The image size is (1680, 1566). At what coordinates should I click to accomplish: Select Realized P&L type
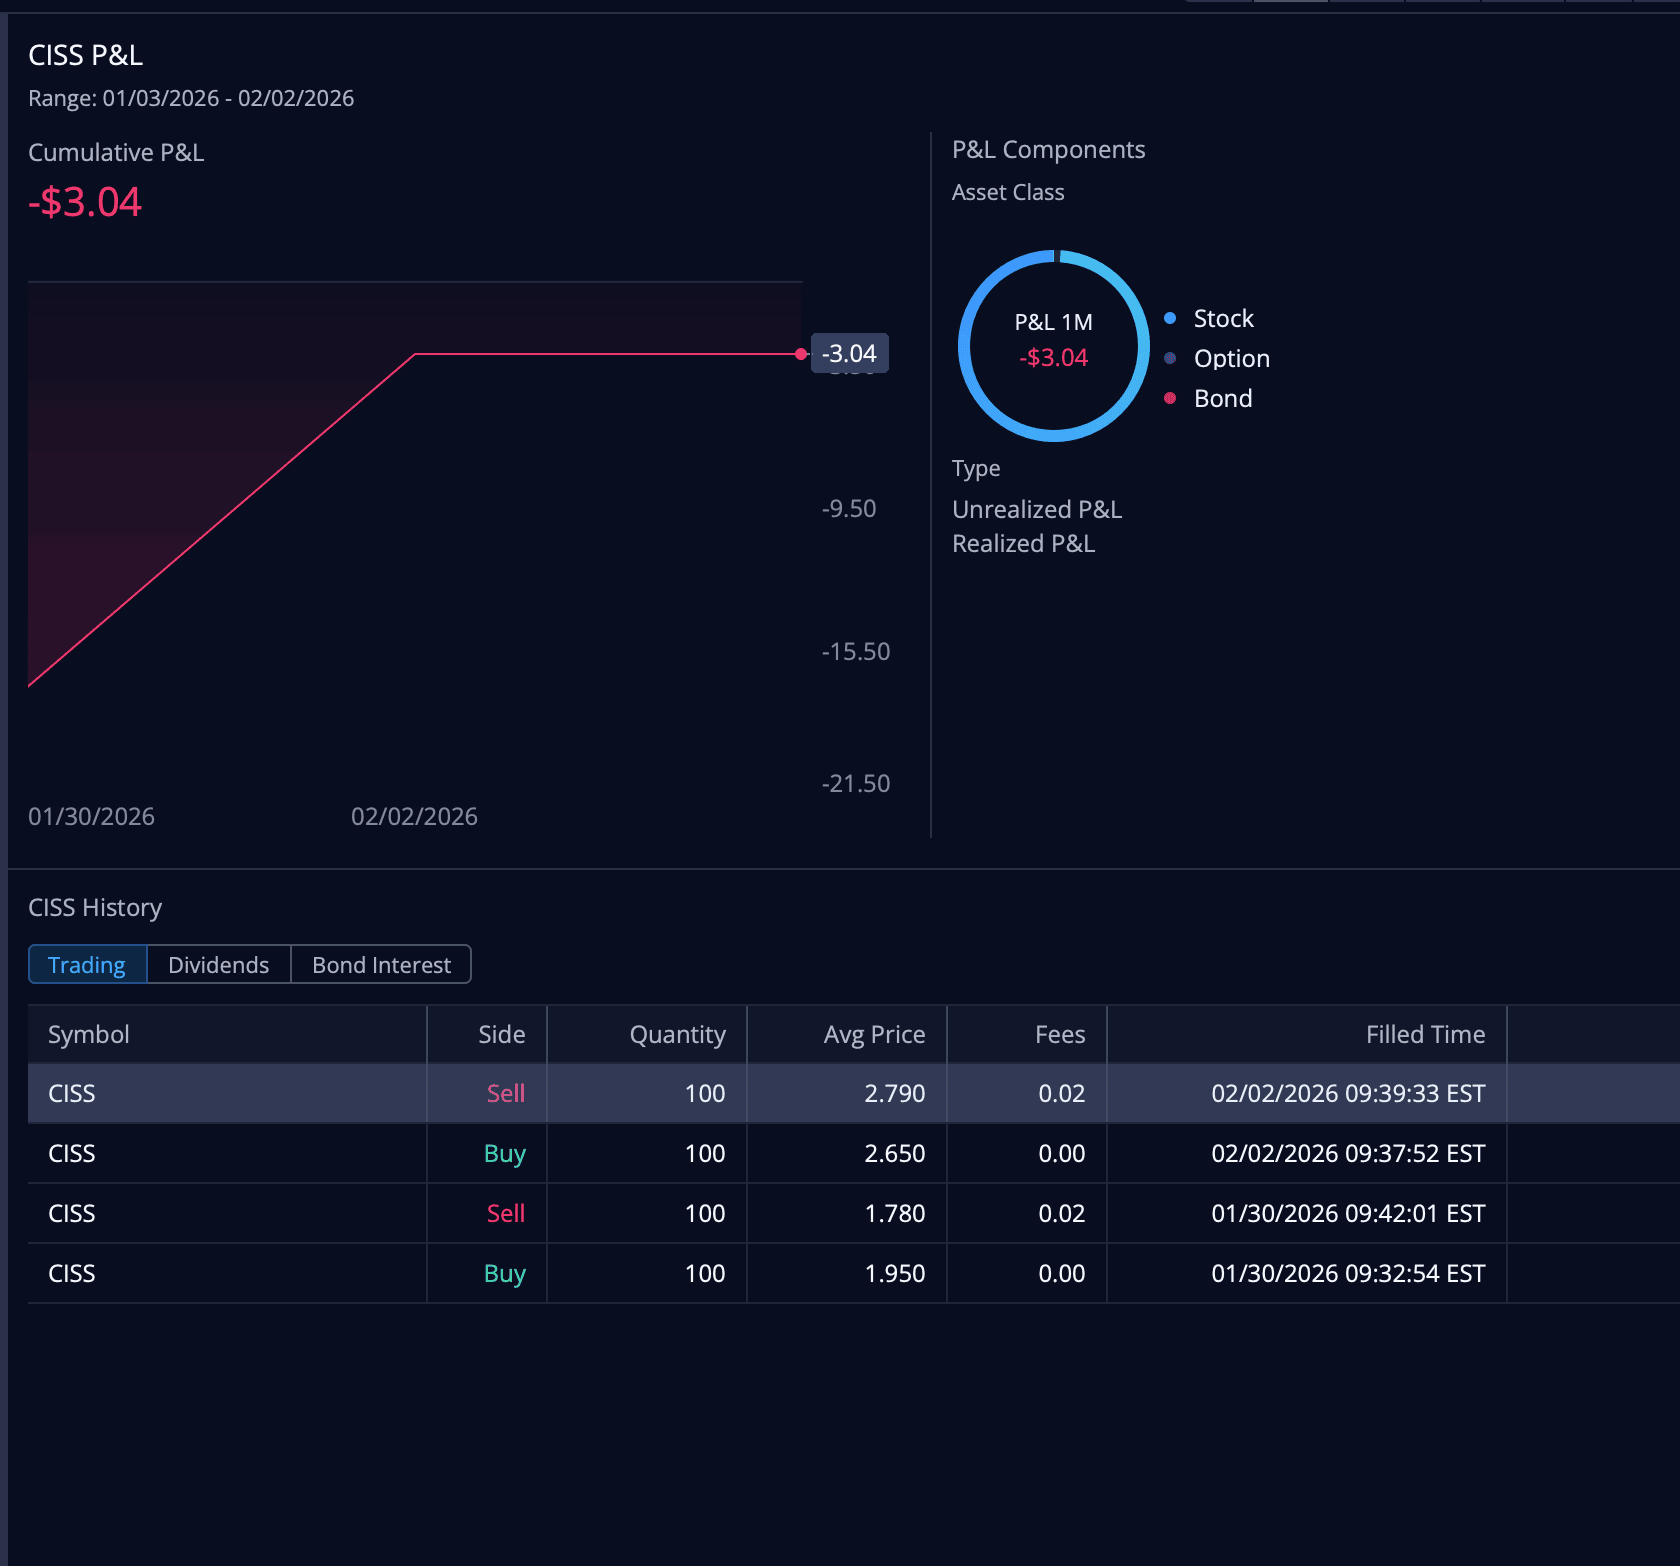1023,544
